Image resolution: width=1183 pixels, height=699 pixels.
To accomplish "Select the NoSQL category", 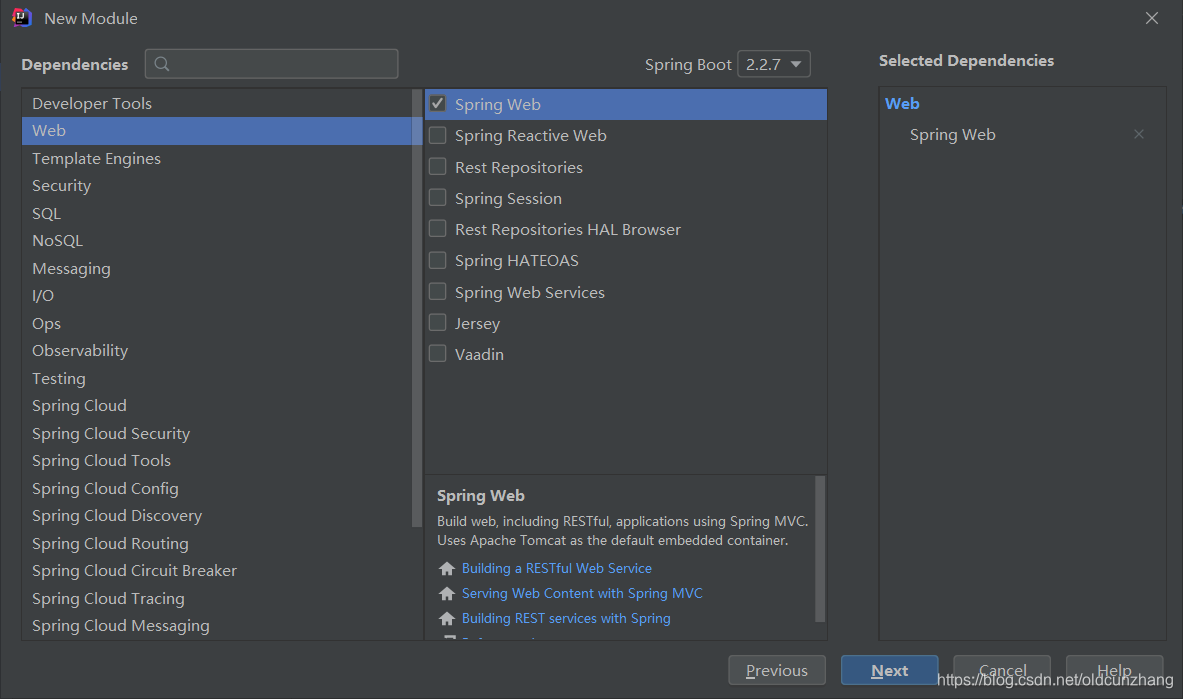I will tap(217, 241).
